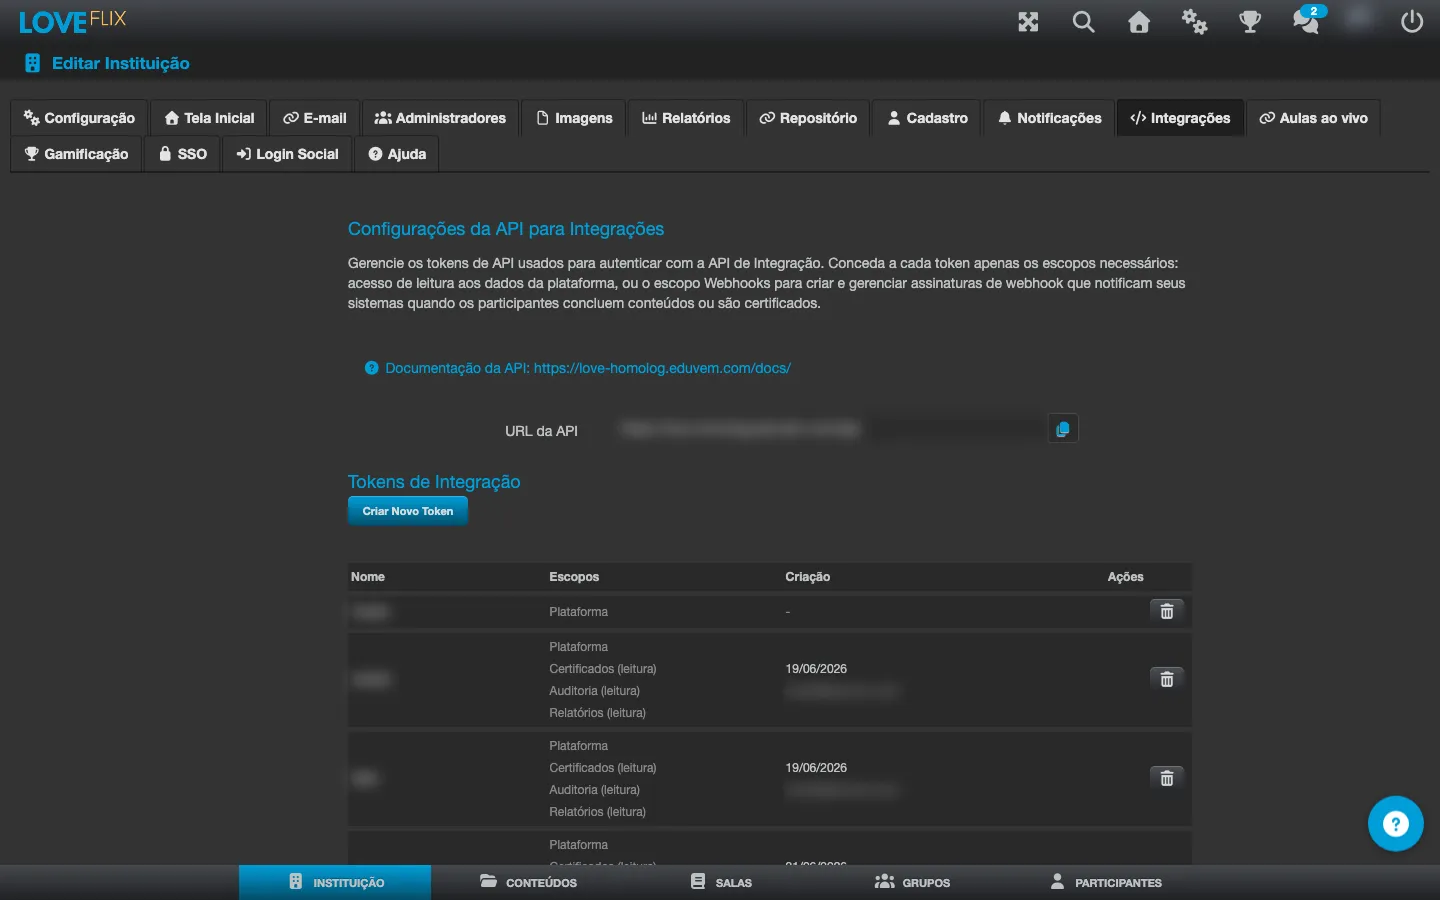The image size is (1440, 900).
Task: Click the URL da API field
Action: point(830,429)
